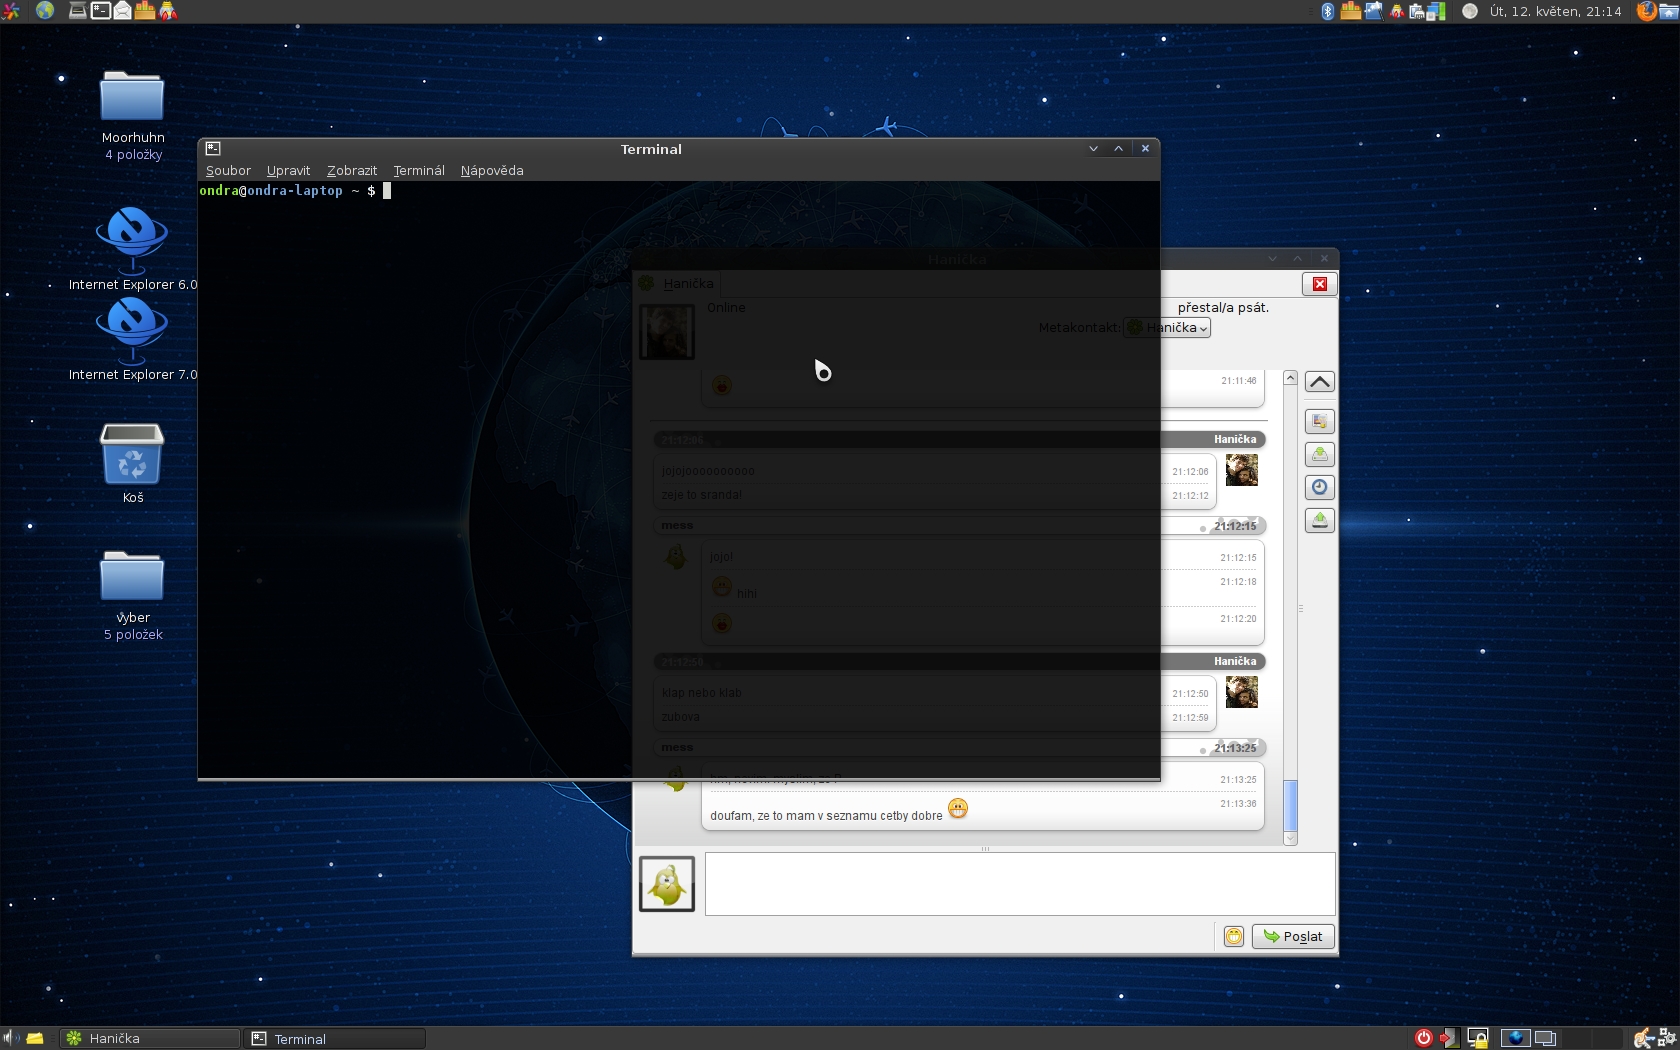Click the chat message input field
Viewport: 1680px width, 1050px height.
pos(1020,884)
